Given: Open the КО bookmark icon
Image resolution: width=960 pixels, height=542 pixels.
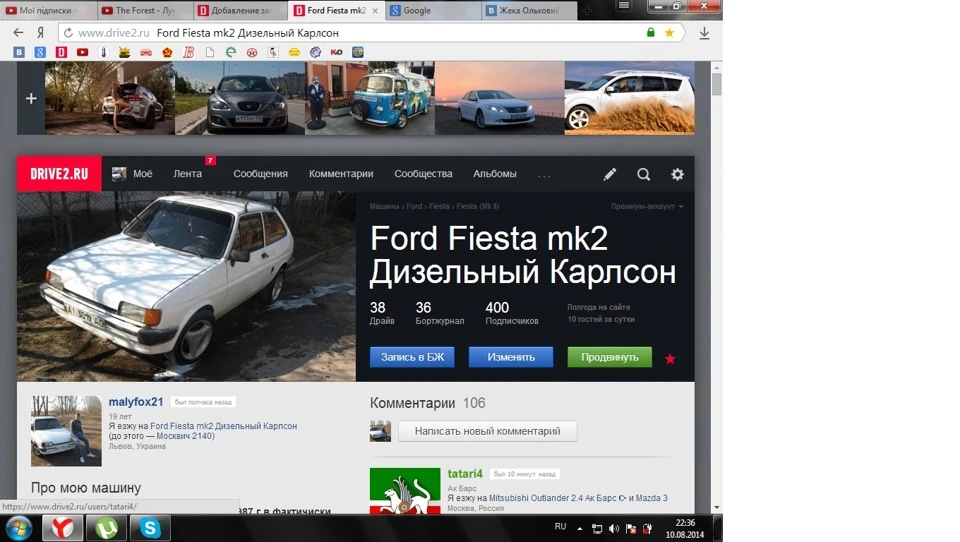Looking at the screenshot, I should (x=336, y=52).
